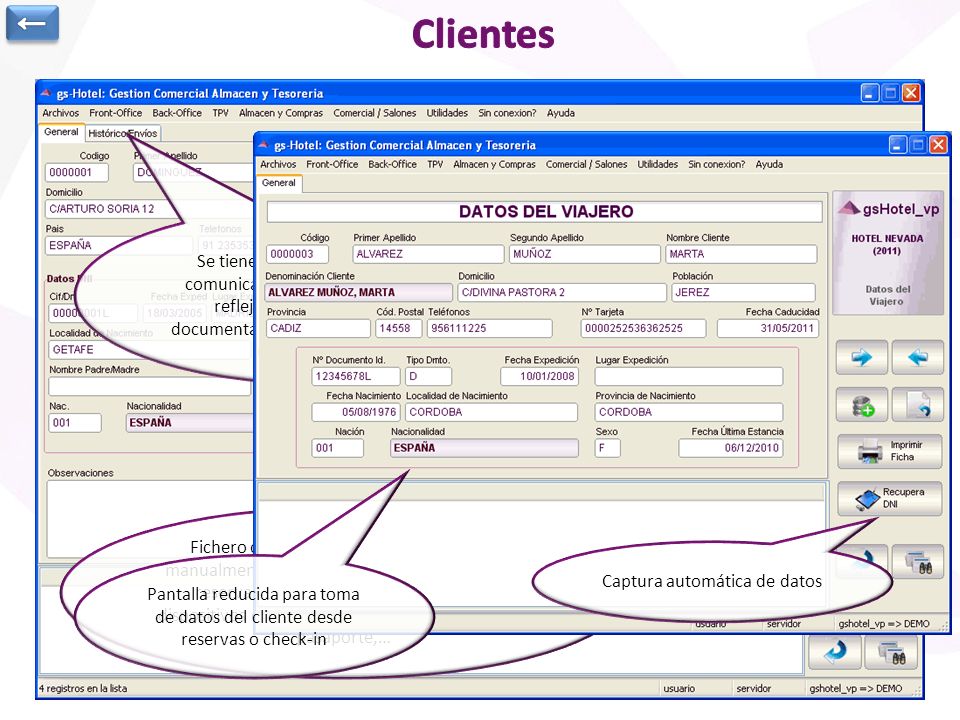The image size is (960, 720).
Task: Click Denominación Cliente field ALVAREZ MUÑOZ, MARTA
Action: click(358, 292)
